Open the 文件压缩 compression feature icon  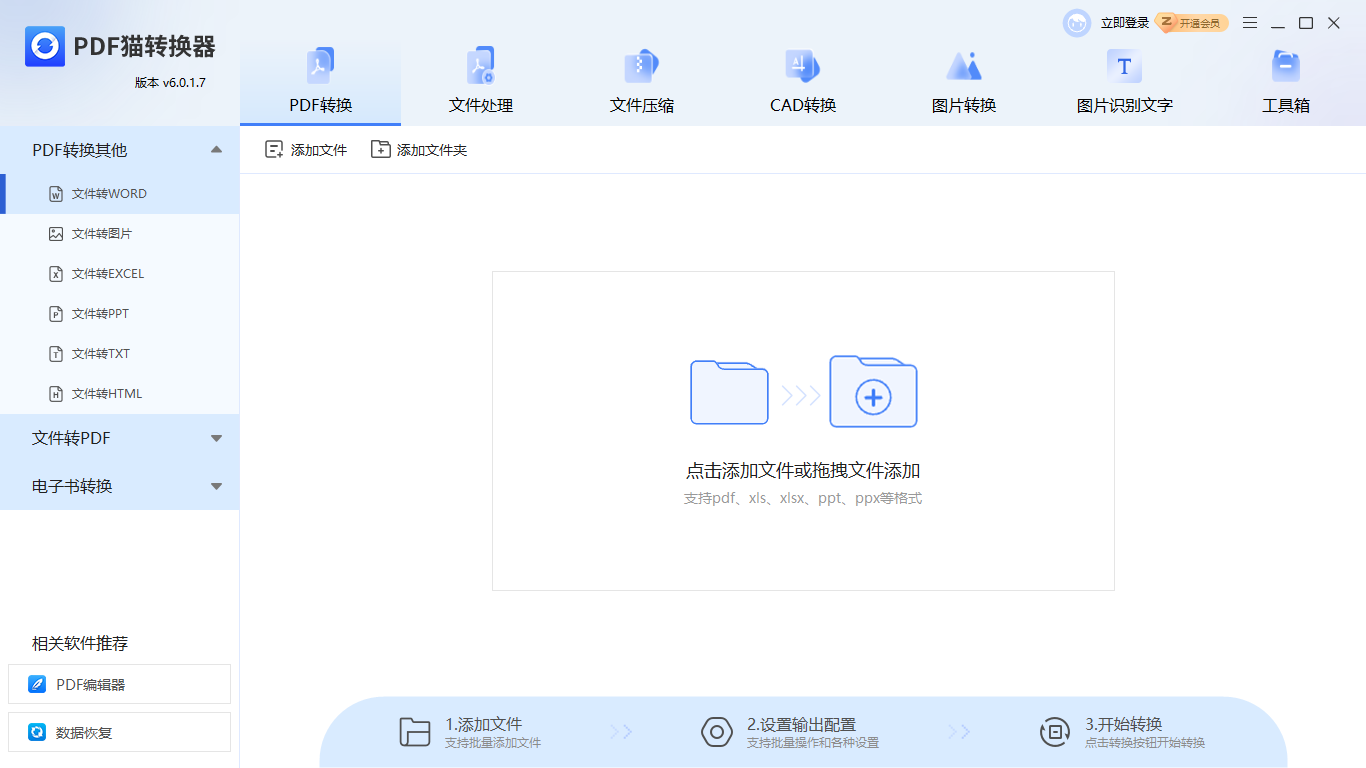(x=640, y=80)
